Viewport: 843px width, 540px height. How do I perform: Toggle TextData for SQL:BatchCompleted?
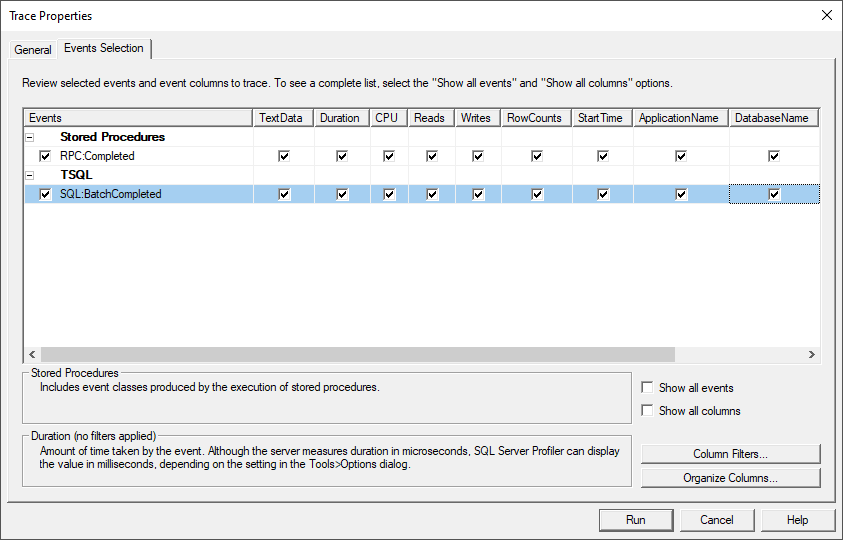(284, 194)
